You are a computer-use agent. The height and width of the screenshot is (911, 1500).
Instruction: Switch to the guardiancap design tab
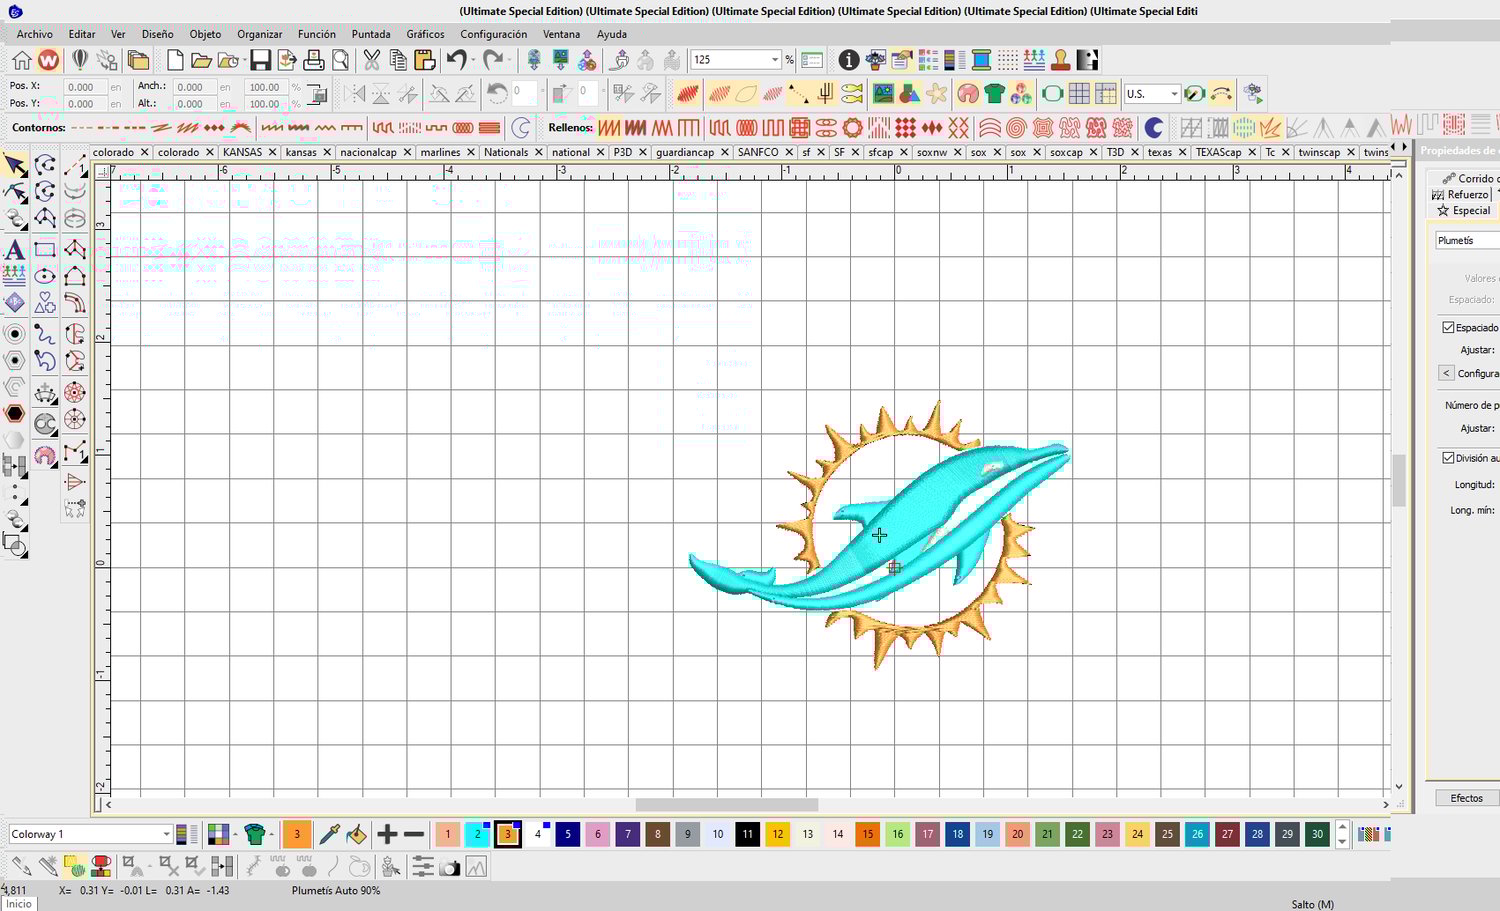pyautogui.click(x=685, y=152)
